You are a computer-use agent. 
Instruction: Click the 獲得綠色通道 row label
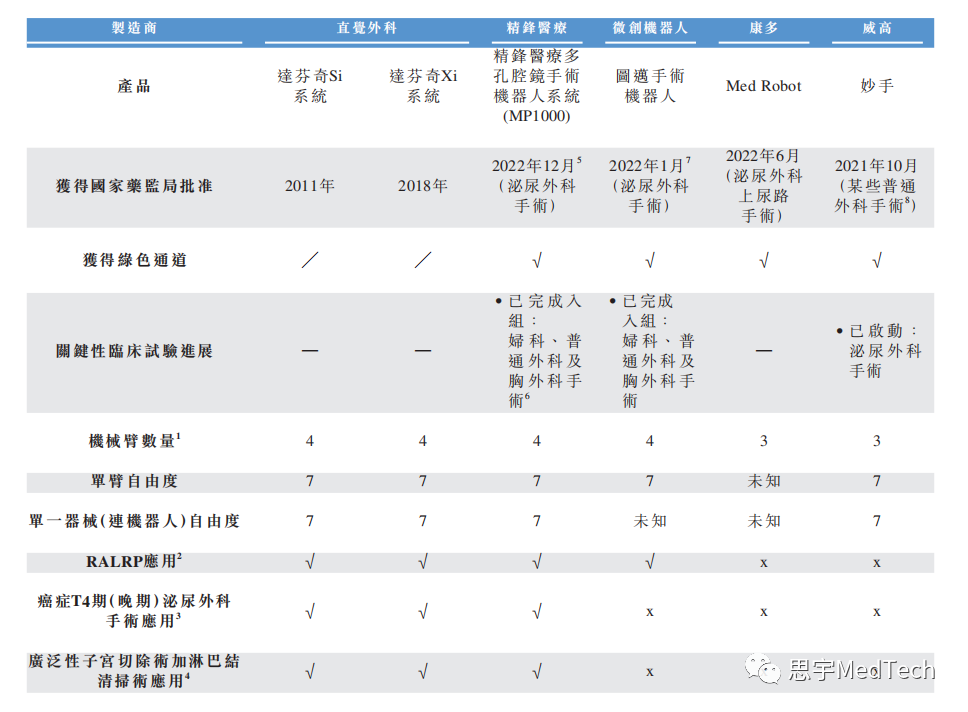(134, 261)
